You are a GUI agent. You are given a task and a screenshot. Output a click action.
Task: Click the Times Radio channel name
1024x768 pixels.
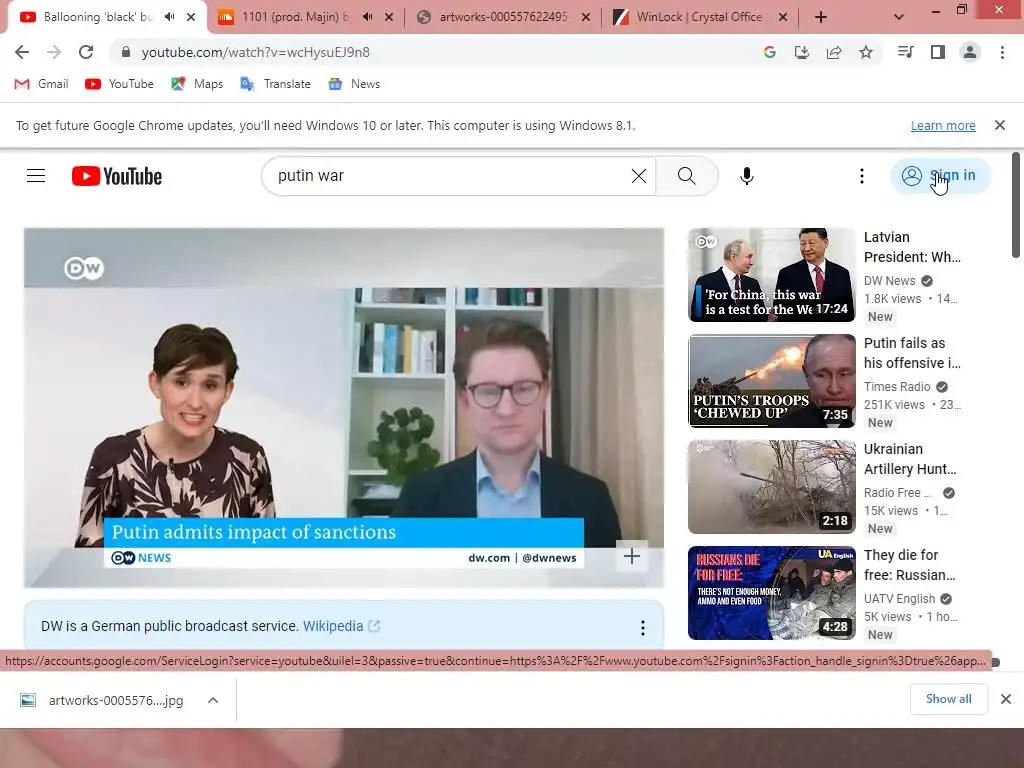tap(897, 387)
